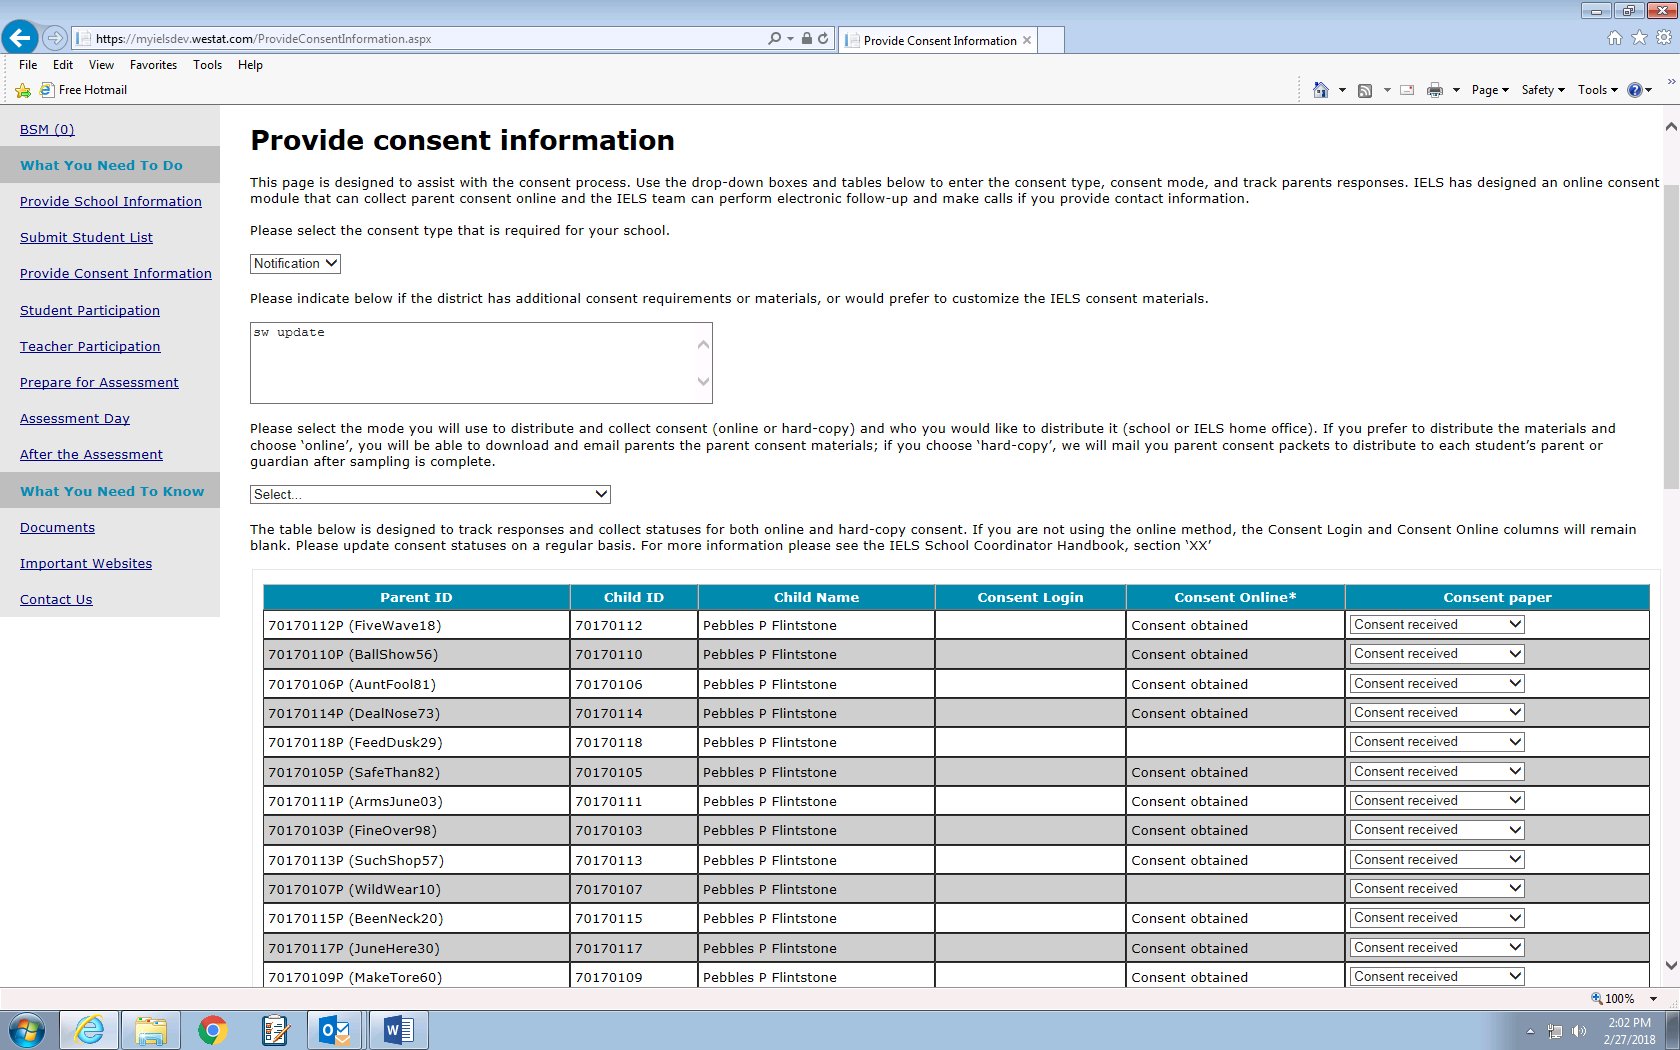1680x1050 pixels.
Task: Go to Prepare for Assessment
Action: [99, 383]
